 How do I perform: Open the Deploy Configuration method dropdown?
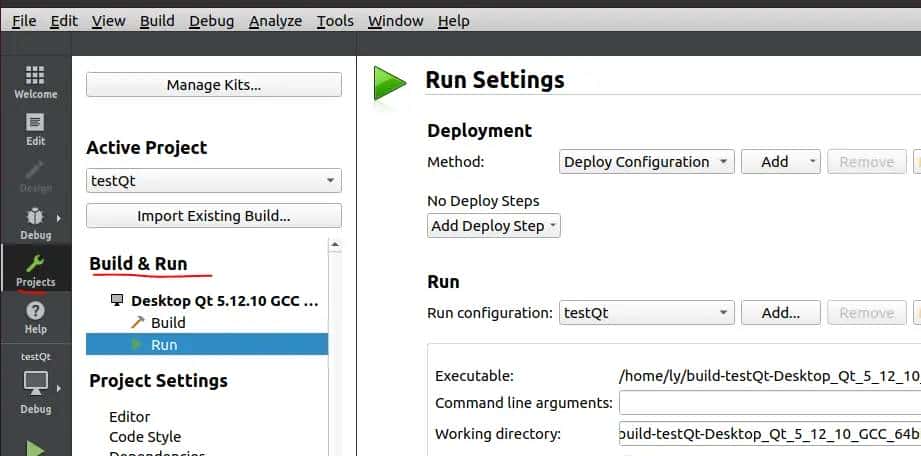pos(646,162)
